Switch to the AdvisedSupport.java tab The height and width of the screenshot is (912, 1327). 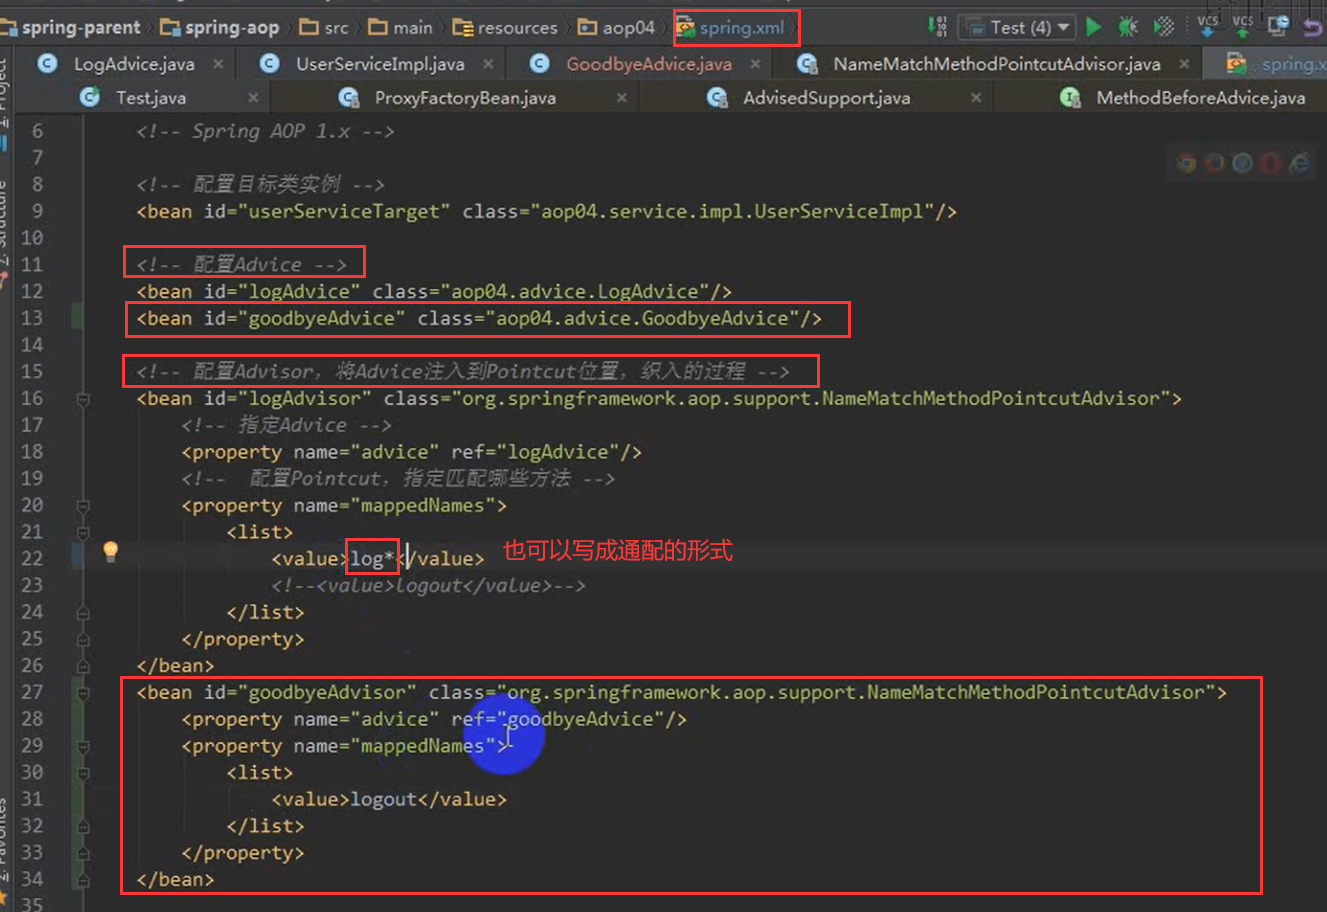coord(826,98)
